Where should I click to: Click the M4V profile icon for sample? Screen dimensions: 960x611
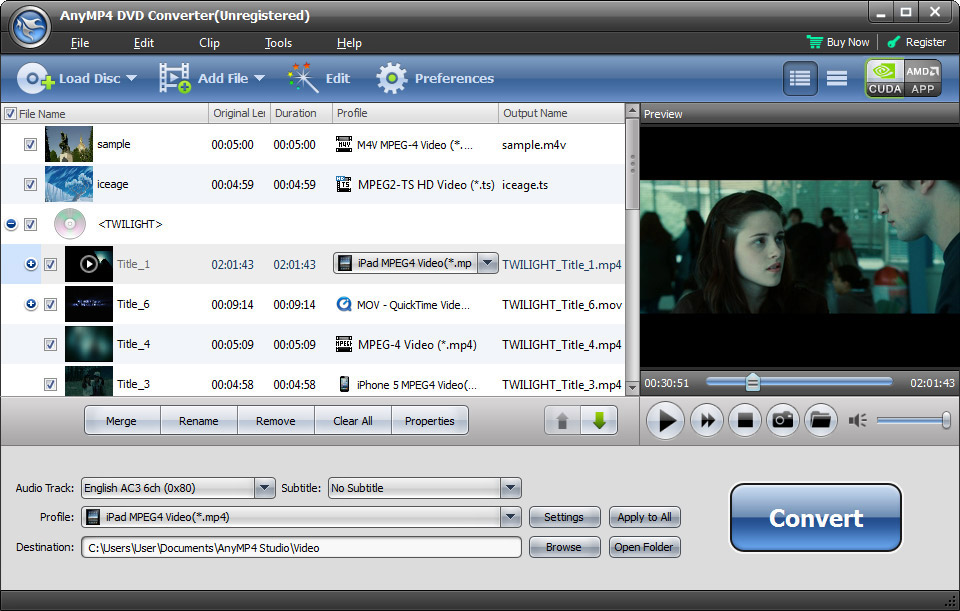click(x=344, y=144)
